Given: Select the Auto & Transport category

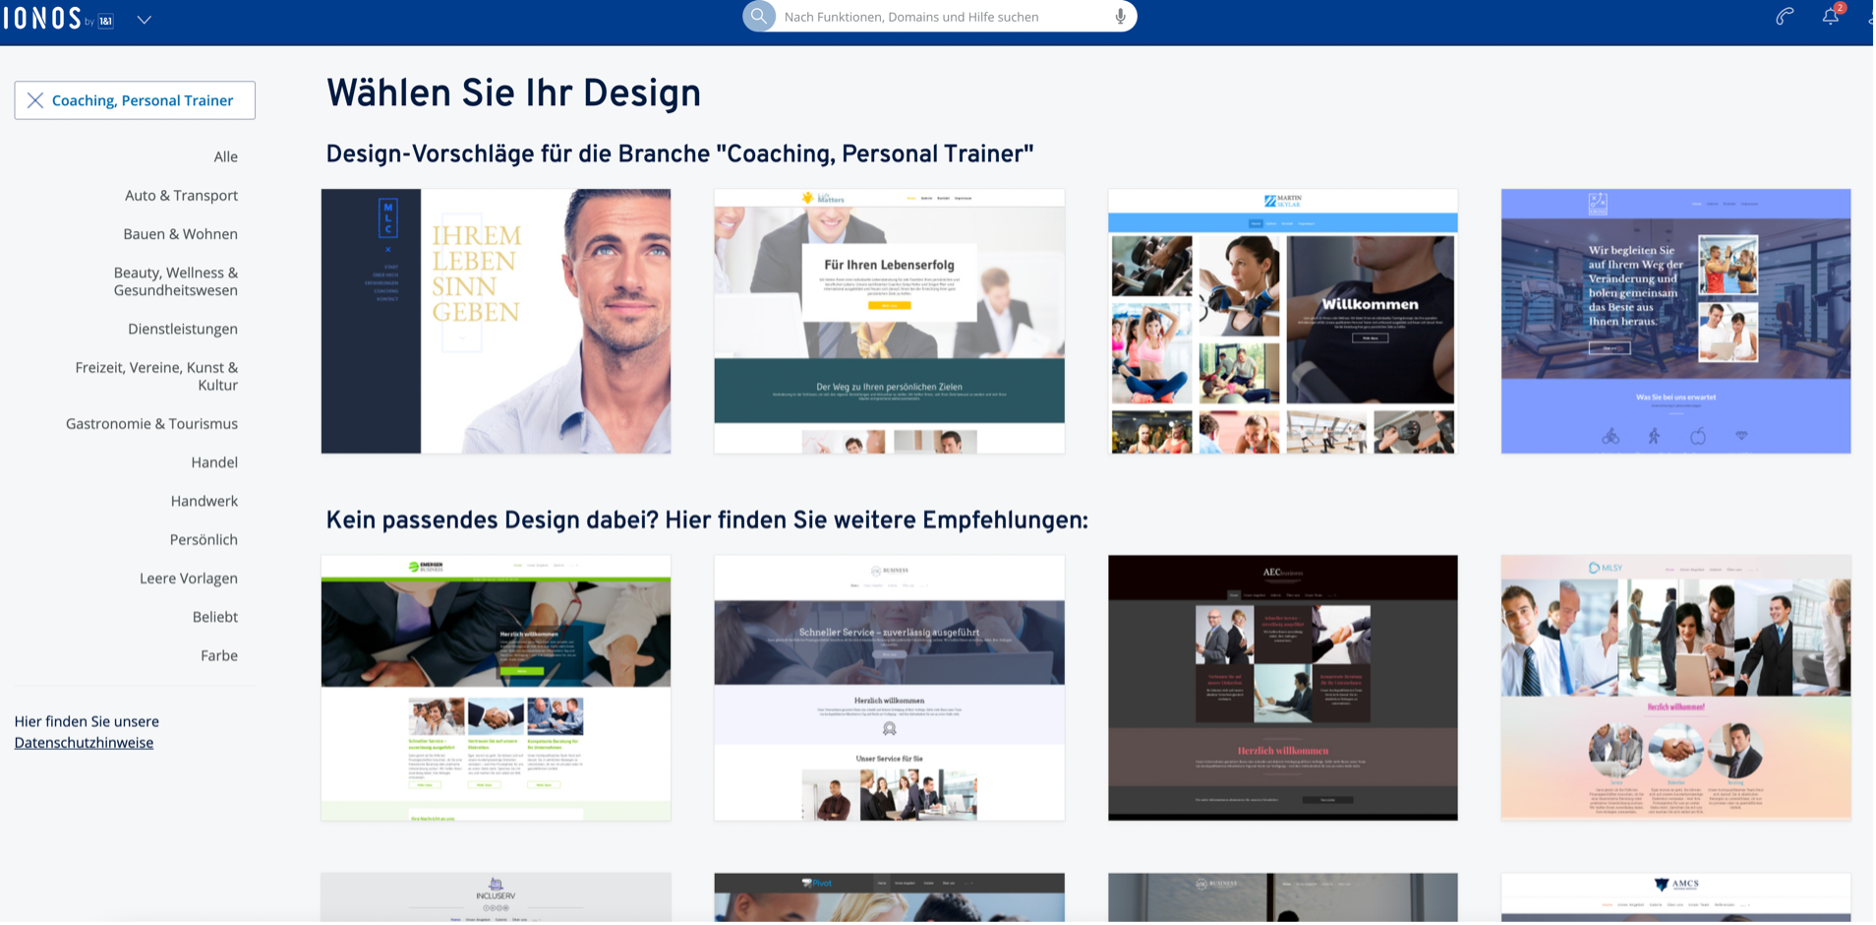Looking at the screenshot, I should pyautogui.click(x=181, y=195).
